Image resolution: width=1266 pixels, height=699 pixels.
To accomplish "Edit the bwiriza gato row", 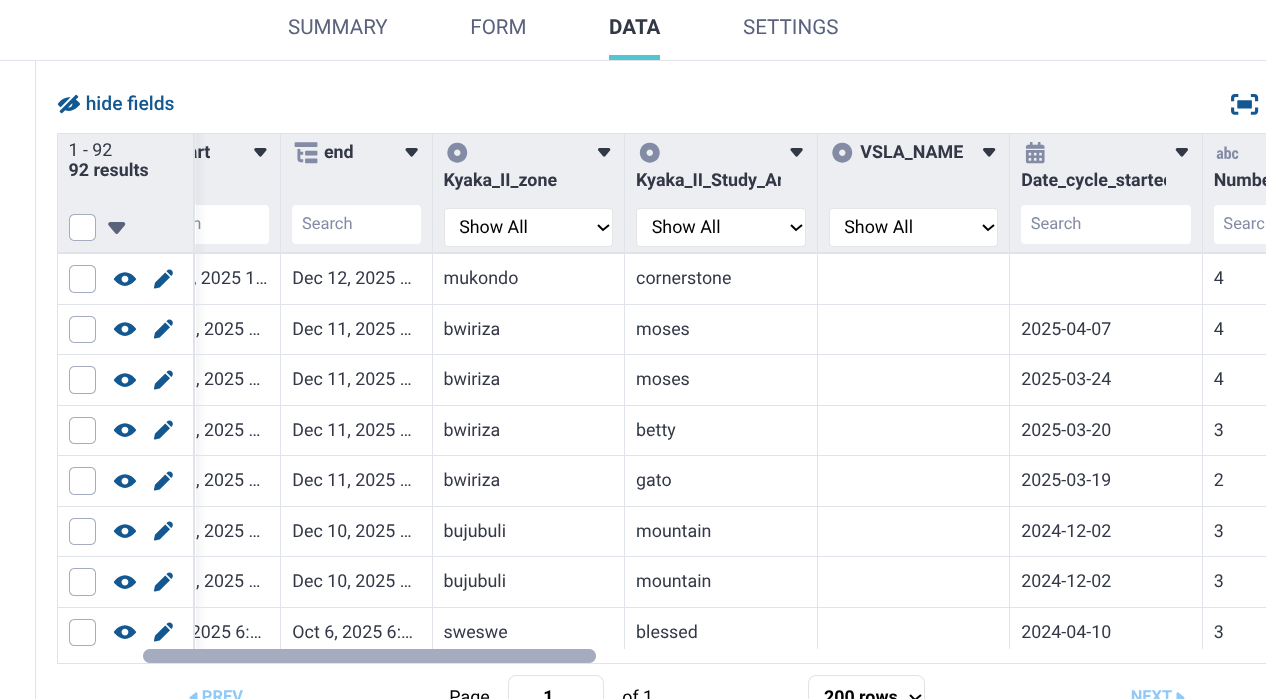I will click(164, 481).
